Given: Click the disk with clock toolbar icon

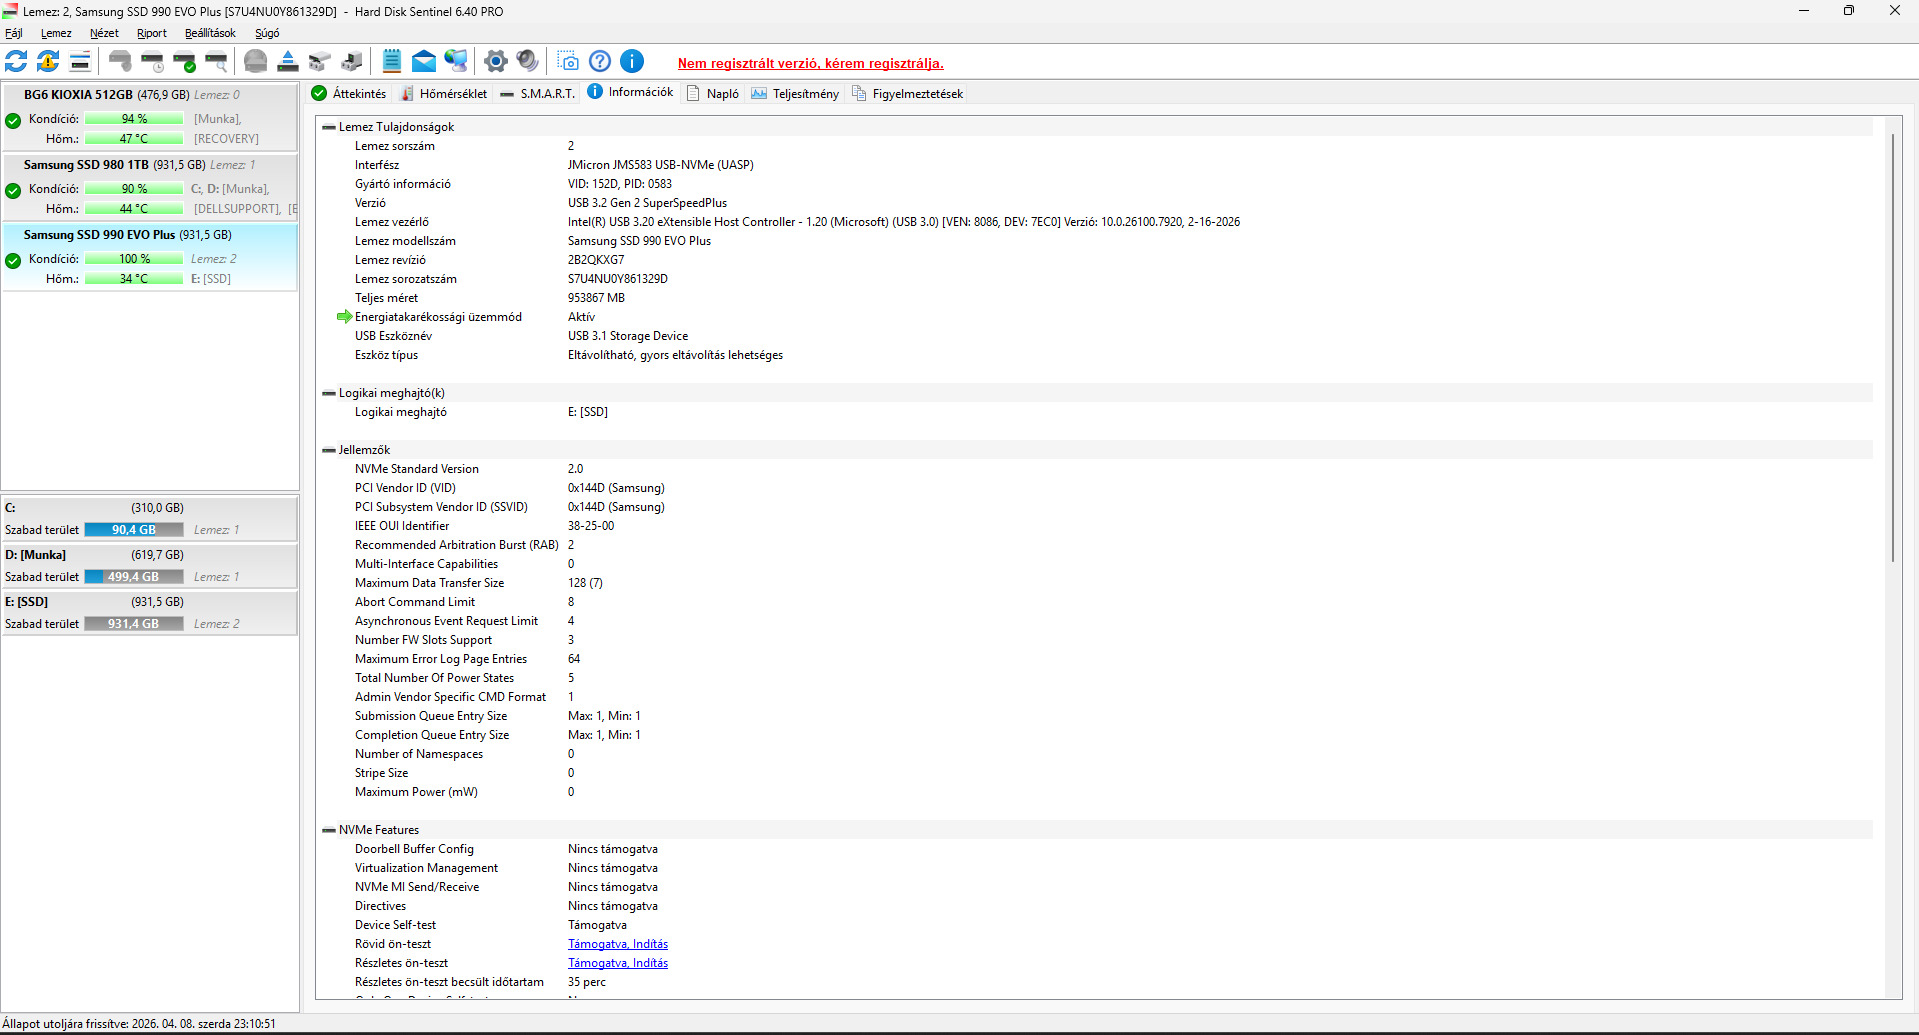Looking at the screenshot, I should (x=152, y=61).
